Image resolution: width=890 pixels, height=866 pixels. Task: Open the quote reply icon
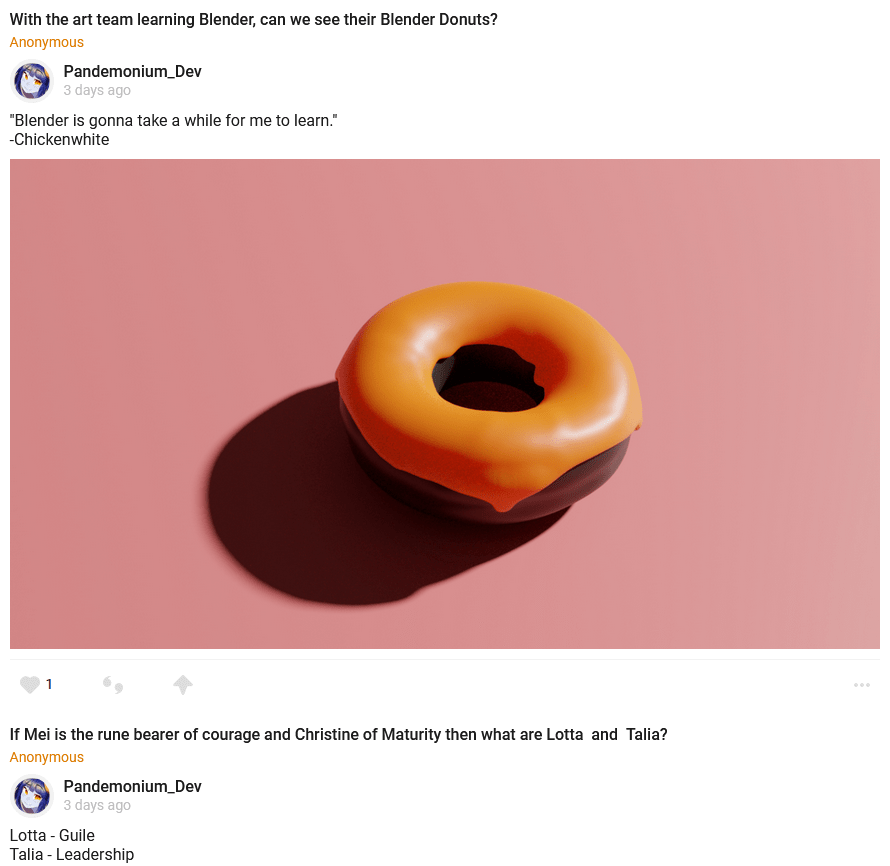[x=113, y=685]
